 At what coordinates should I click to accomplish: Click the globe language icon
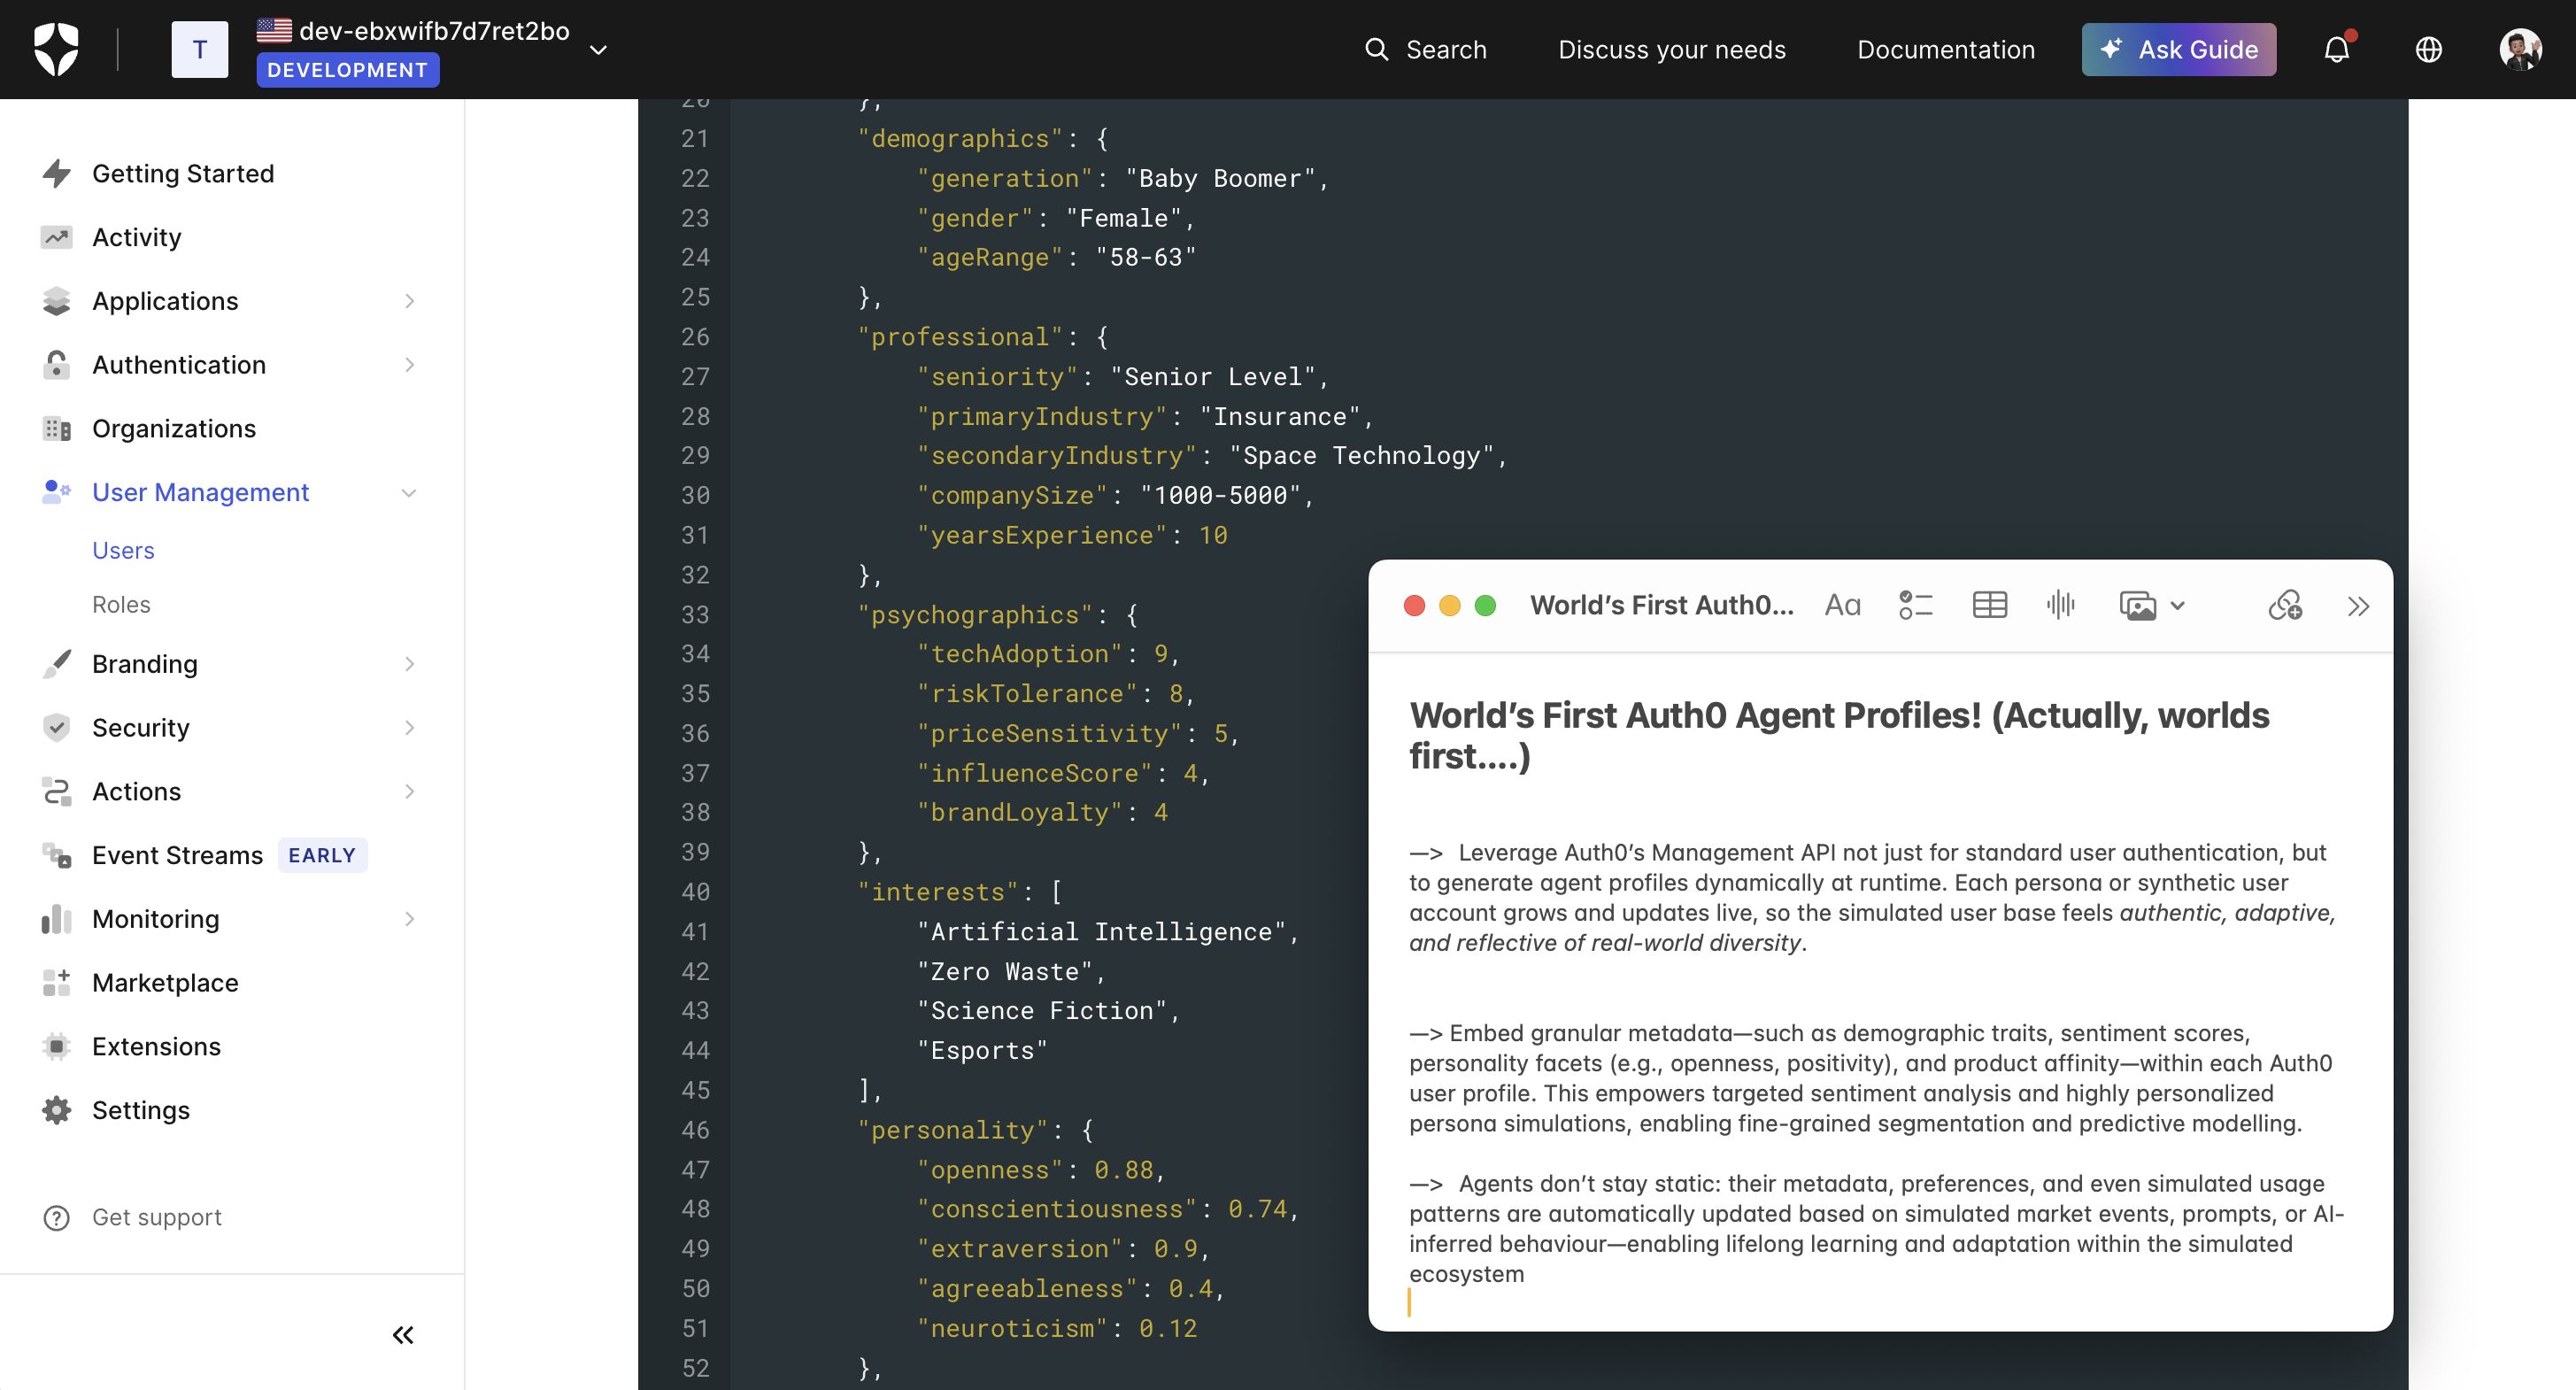(x=2428, y=49)
